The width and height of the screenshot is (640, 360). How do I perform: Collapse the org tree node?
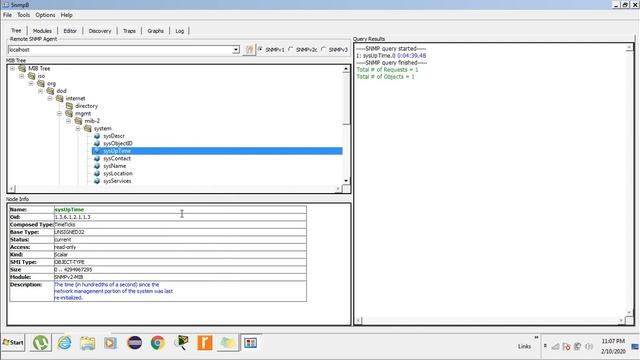(x=31, y=83)
